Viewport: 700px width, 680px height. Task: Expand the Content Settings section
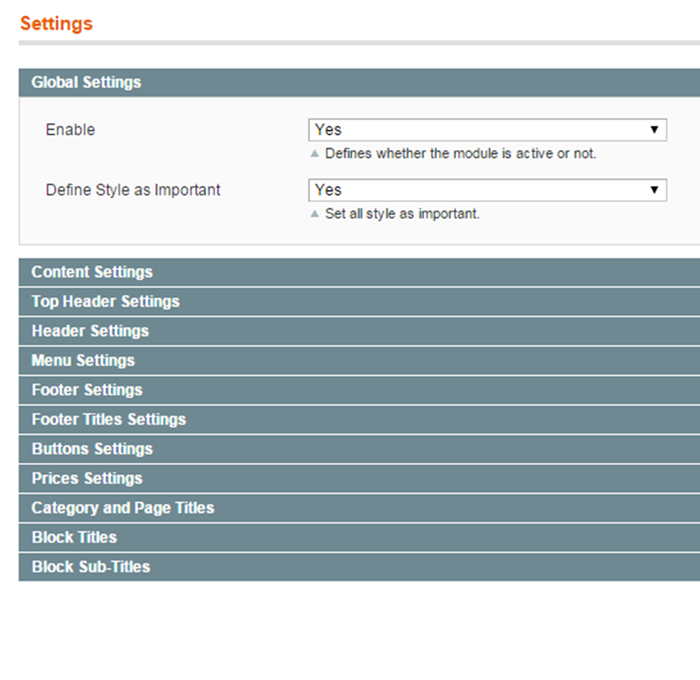tap(359, 272)
